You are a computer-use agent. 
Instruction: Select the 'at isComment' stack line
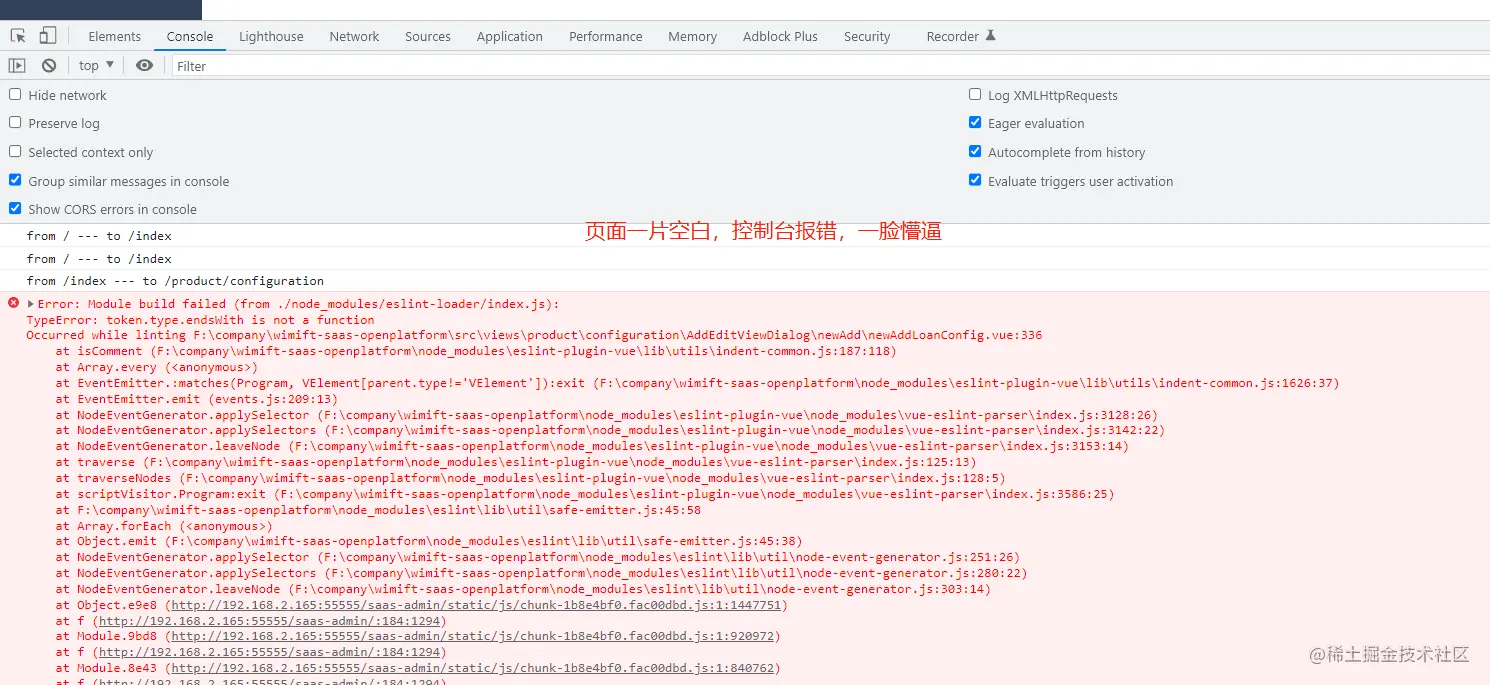pos(476,351)
